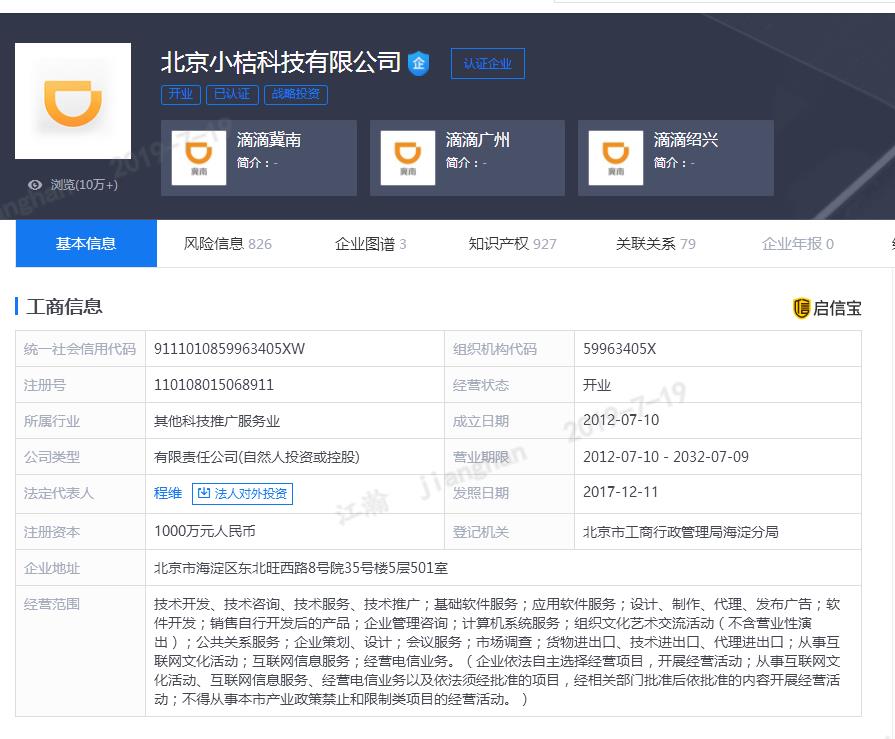The image size is (895, 739).
Task: Select industry value 其他科技推广服务业
Action: click(x=217, y=421)
